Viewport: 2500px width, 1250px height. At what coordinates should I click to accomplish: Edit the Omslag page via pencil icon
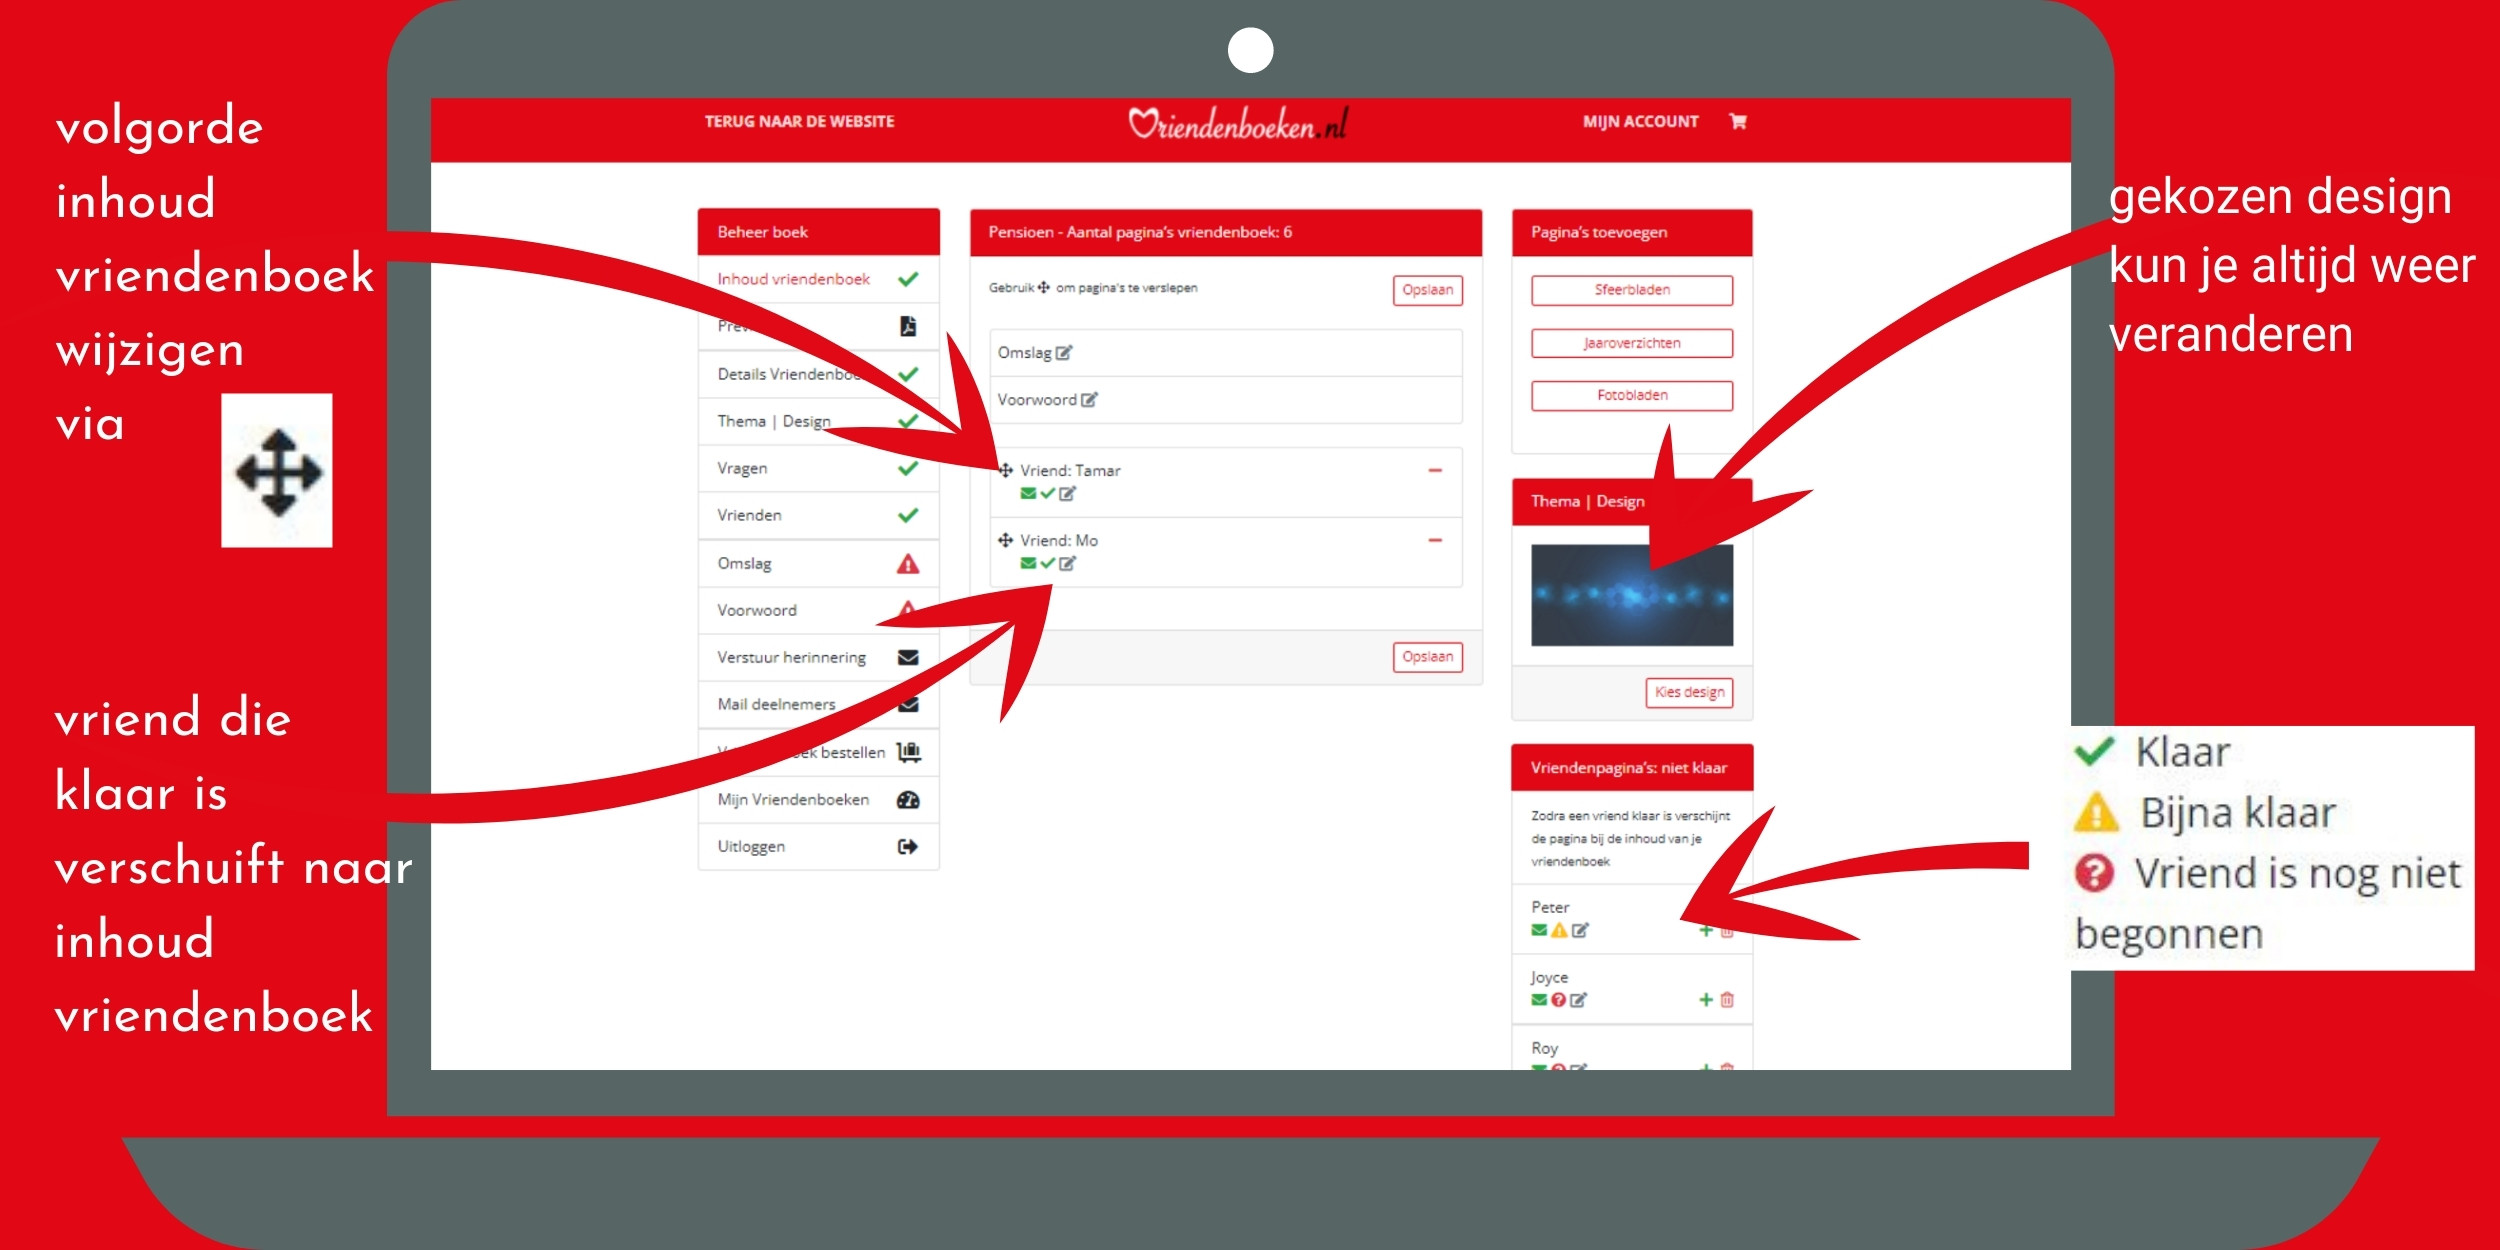coord(1064,353)
